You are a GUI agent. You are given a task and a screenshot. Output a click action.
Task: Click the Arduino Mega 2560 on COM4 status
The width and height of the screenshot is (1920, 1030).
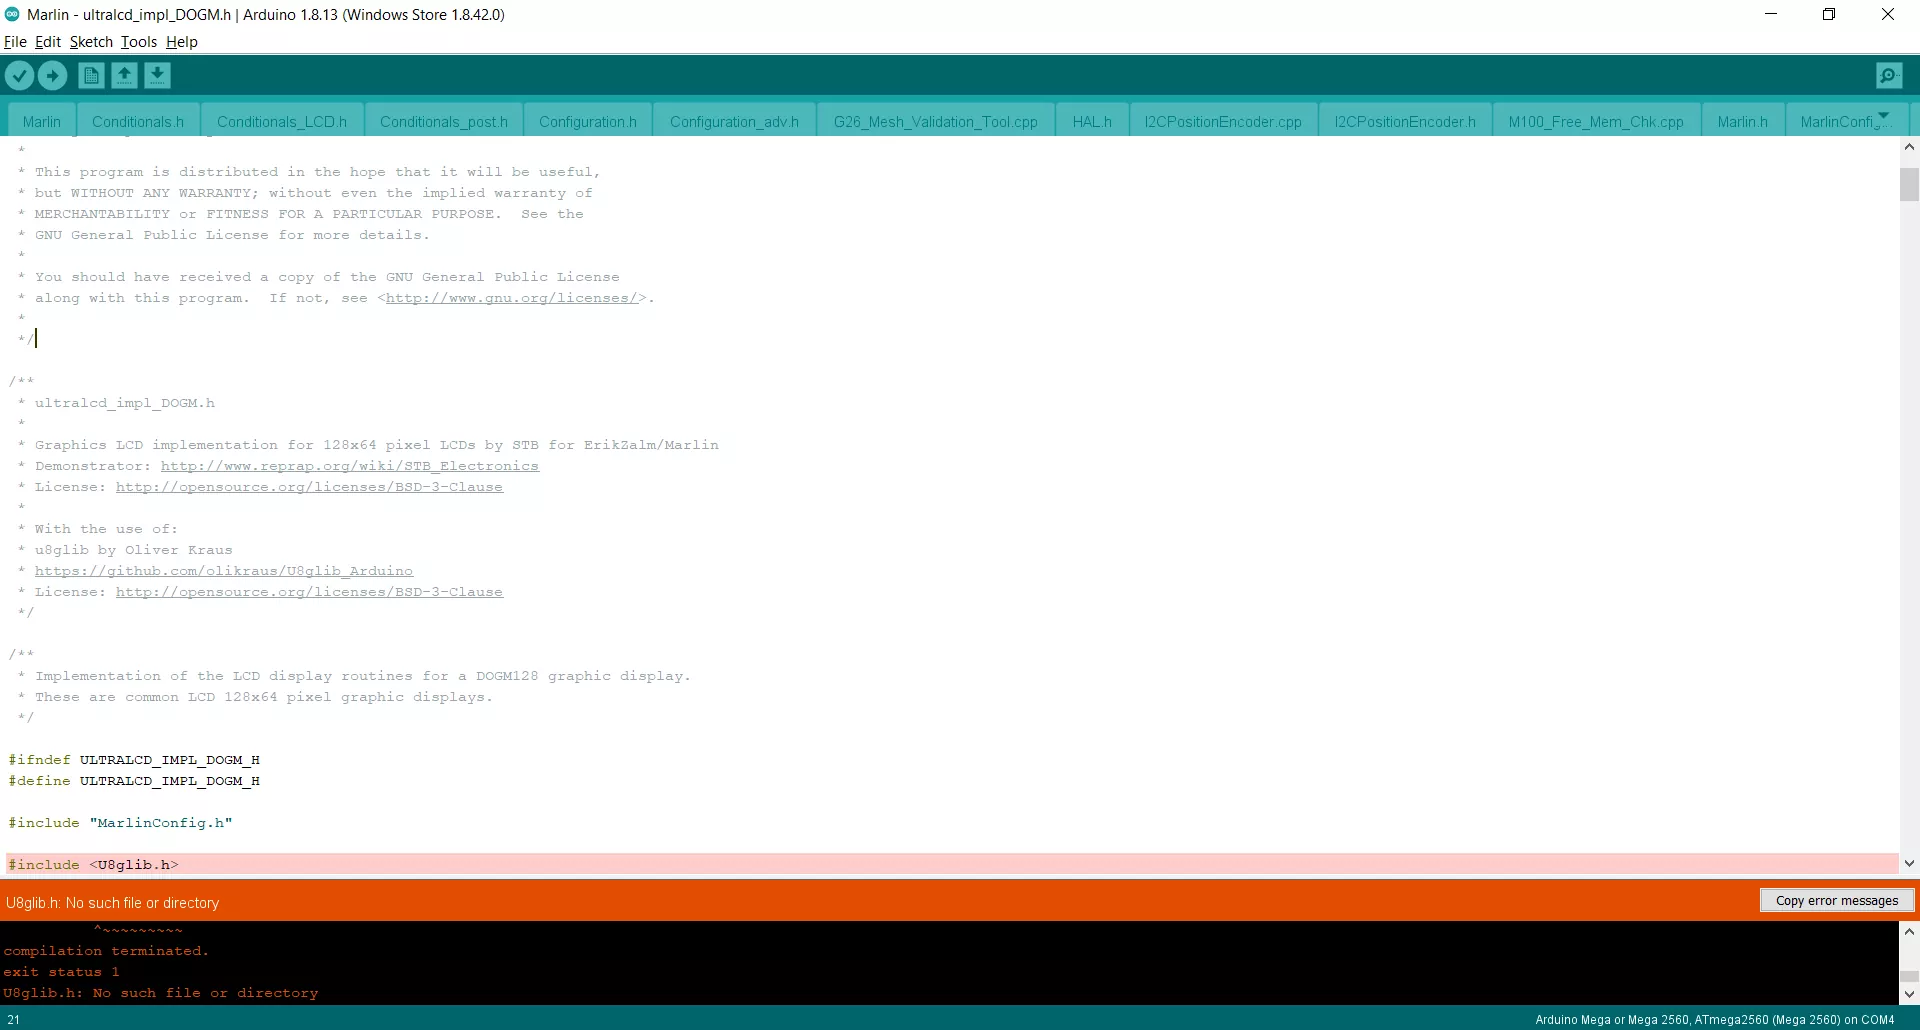point(1715,1020)
